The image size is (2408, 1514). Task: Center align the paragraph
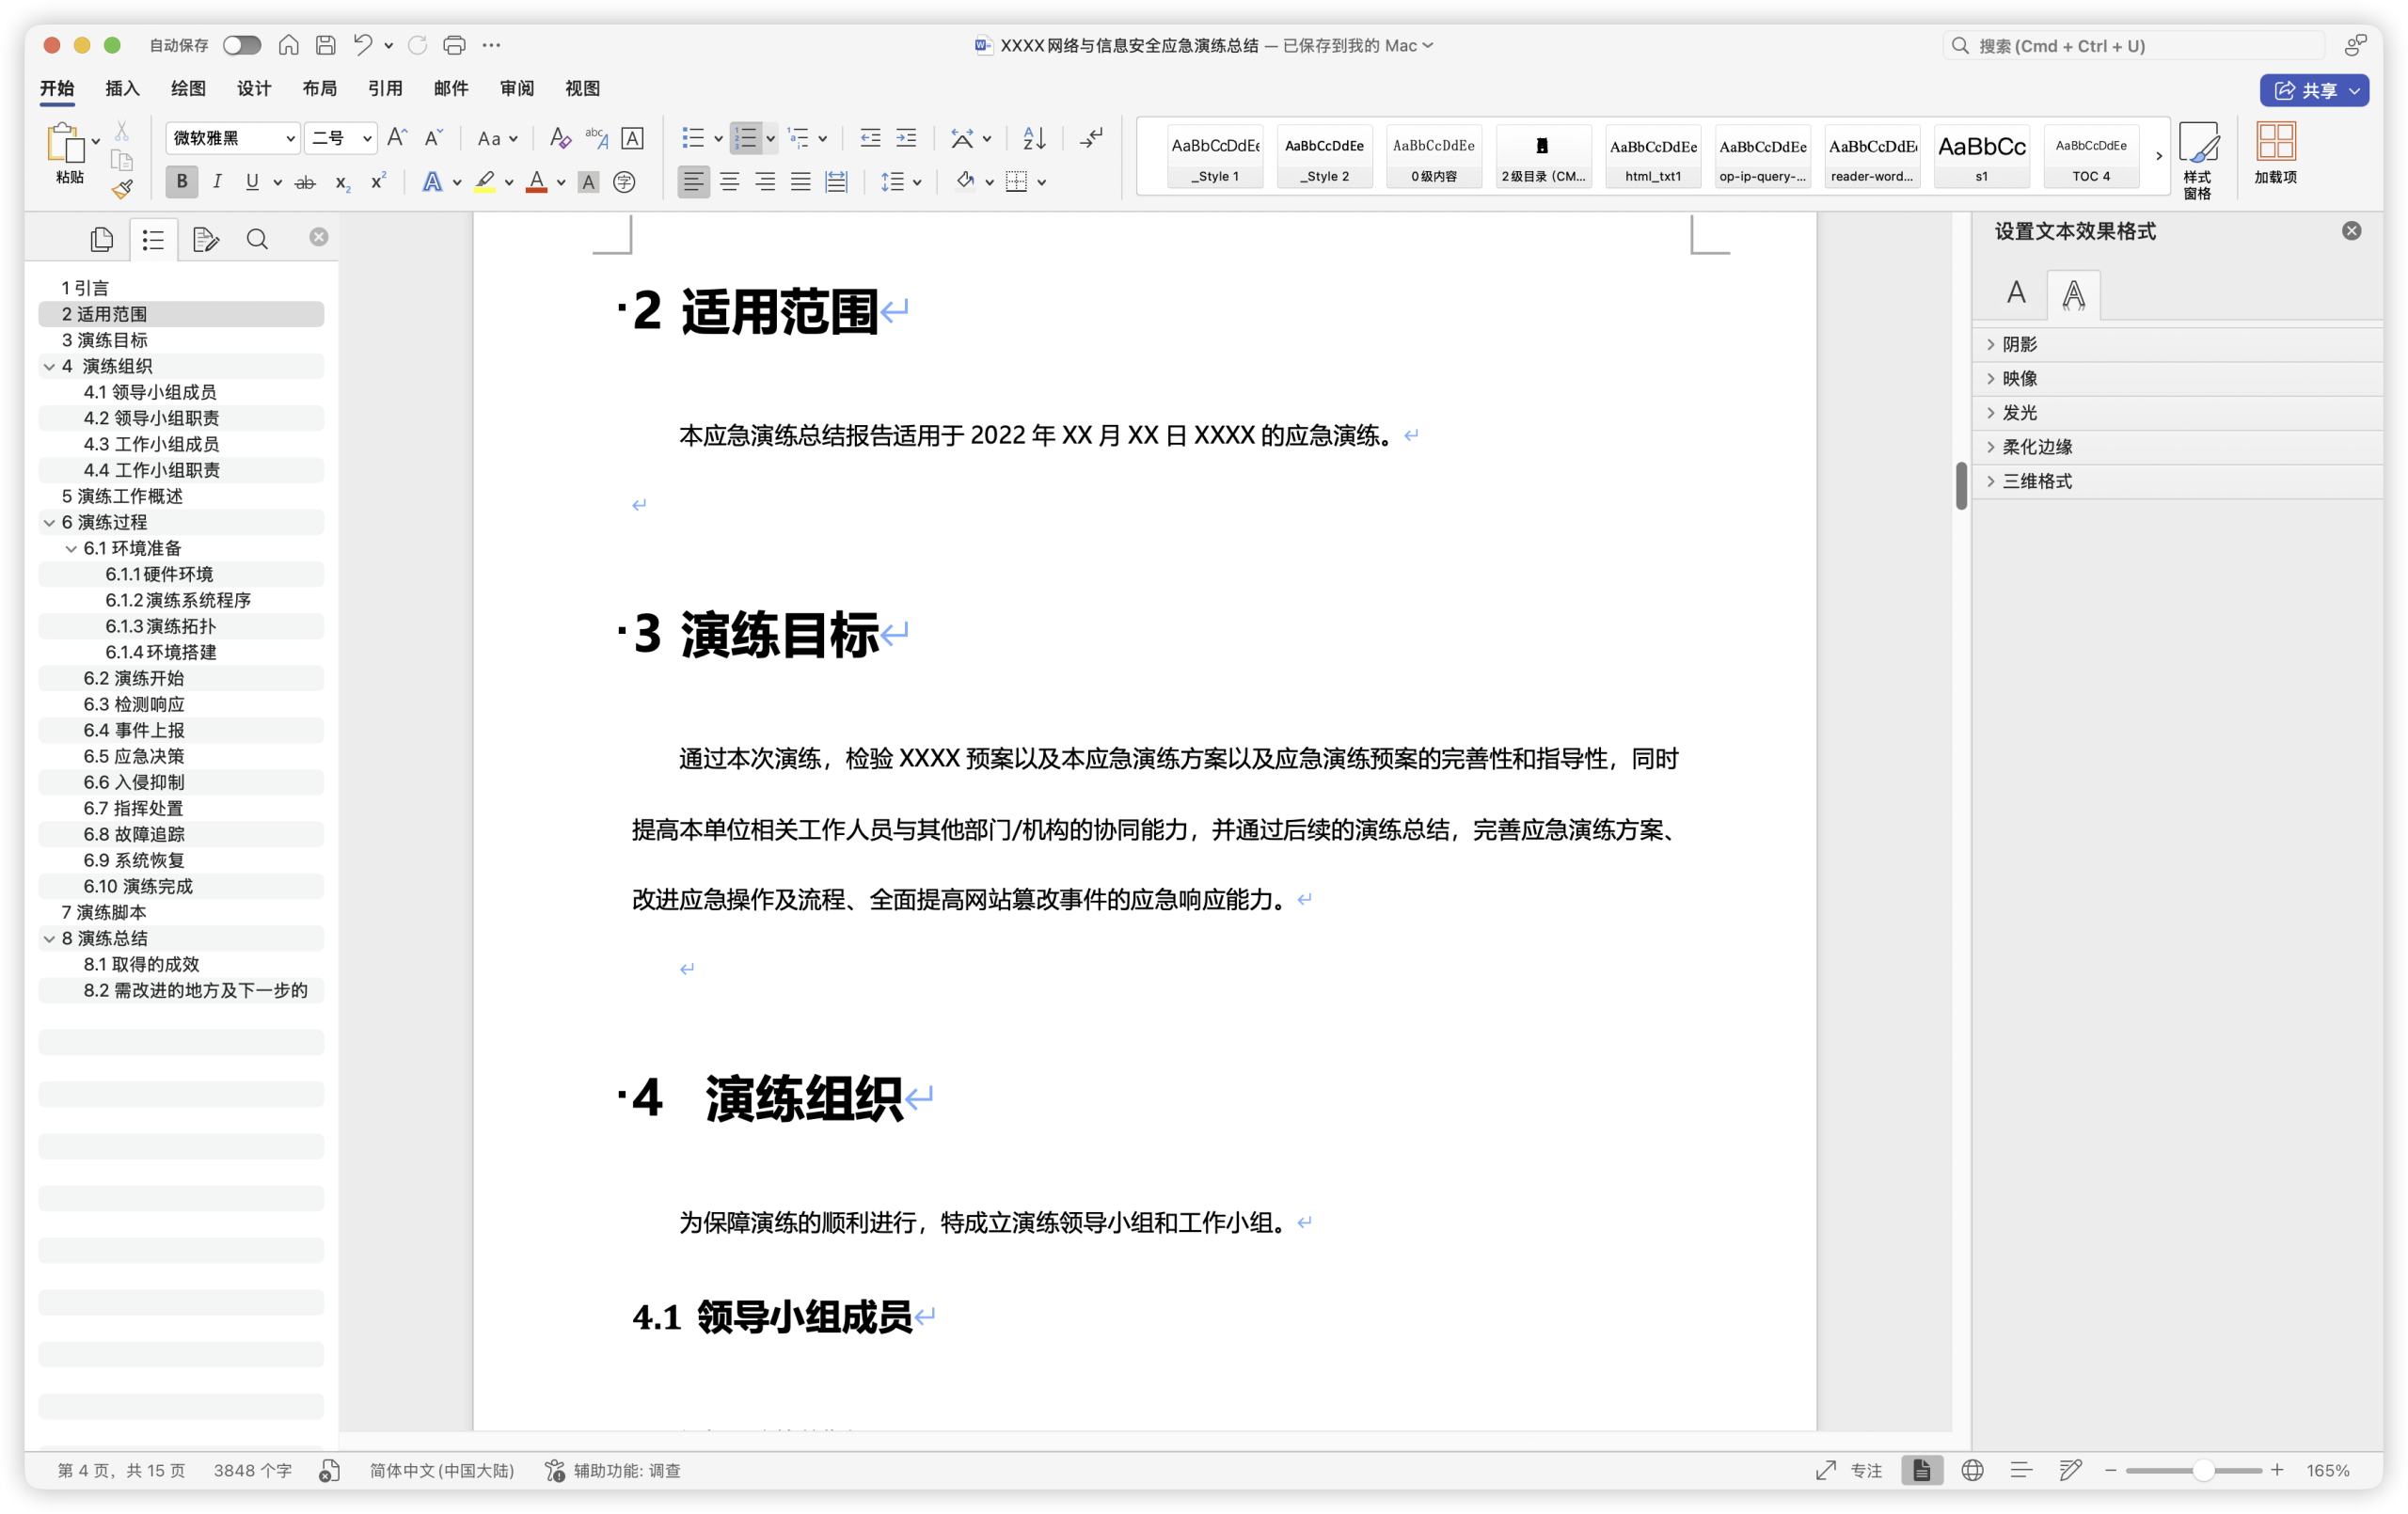coord(730,182)
